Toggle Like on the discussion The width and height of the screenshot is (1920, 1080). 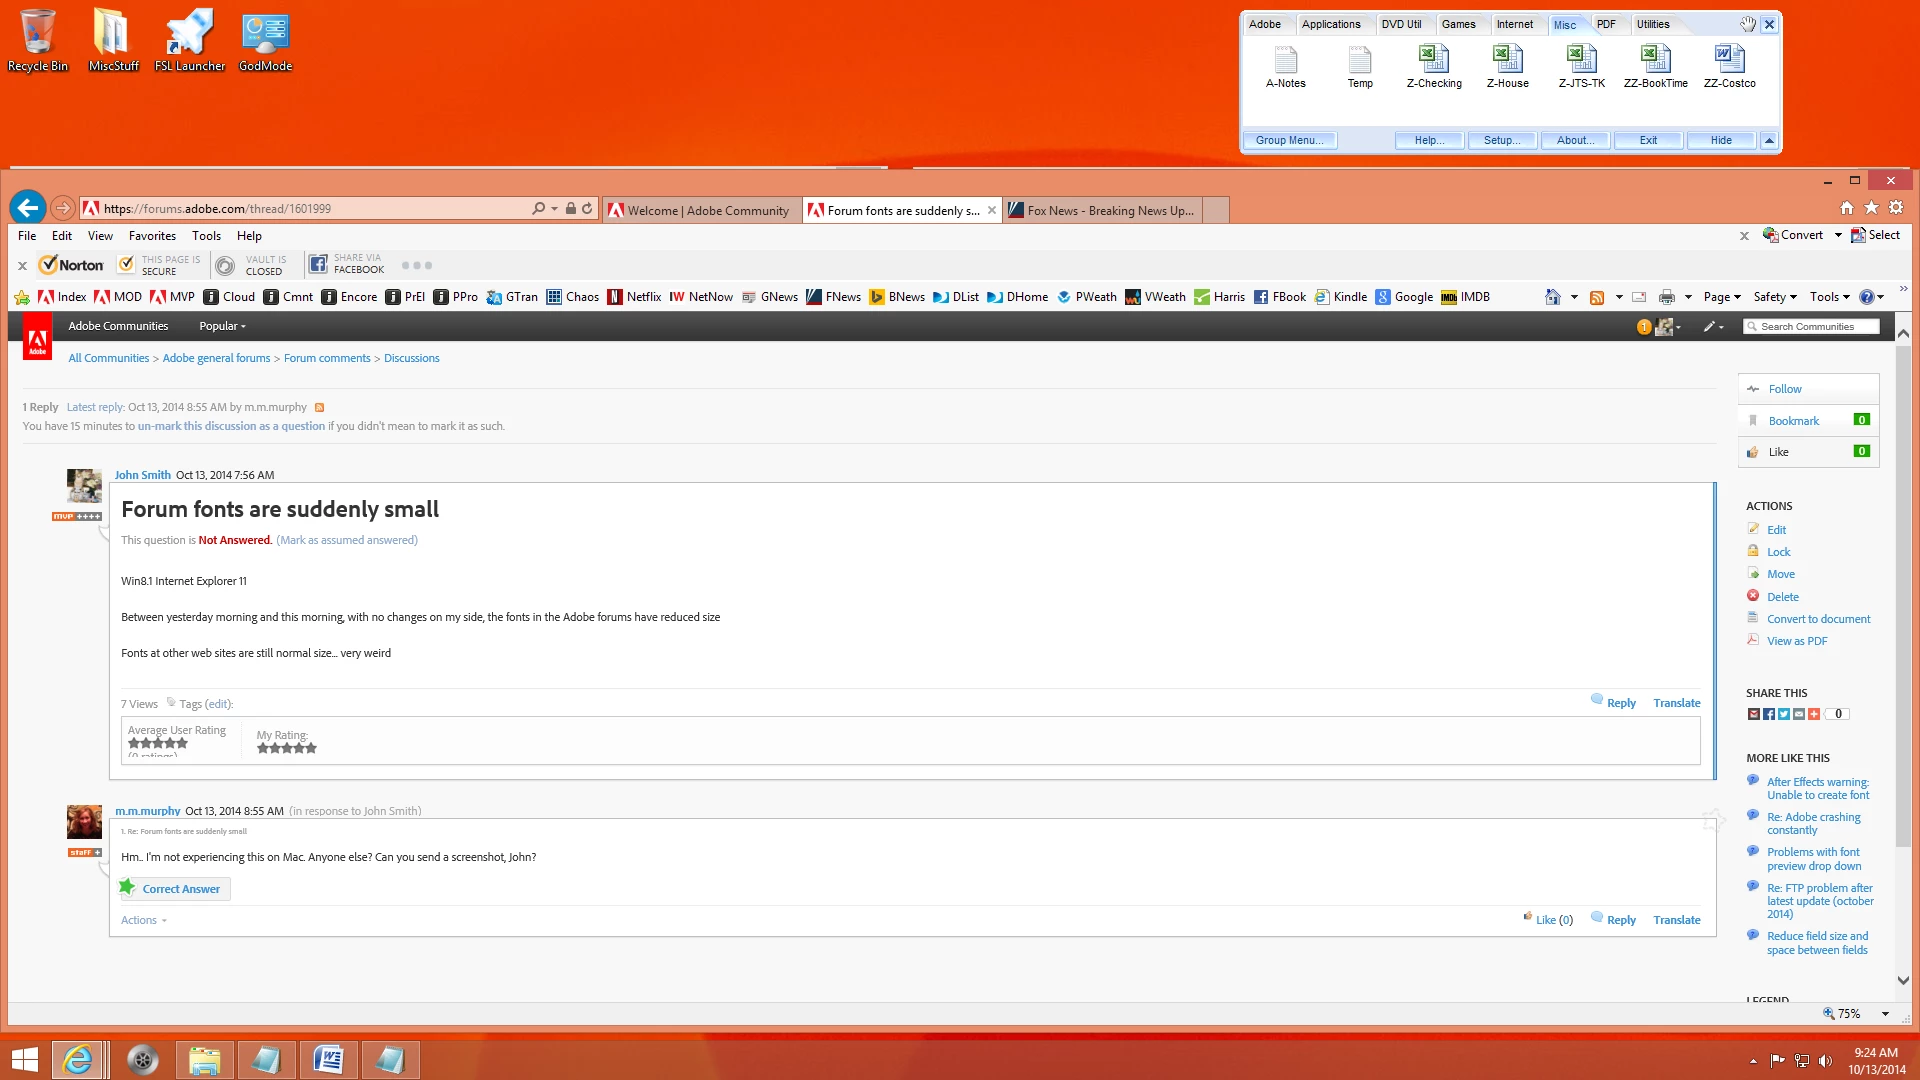pos(1778,452)
